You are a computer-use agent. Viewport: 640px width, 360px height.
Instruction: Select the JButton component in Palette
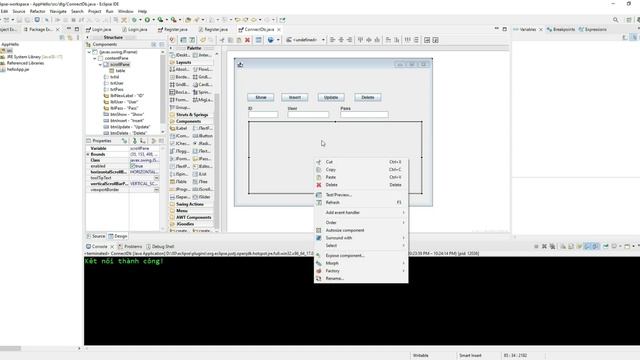point(202,136)
